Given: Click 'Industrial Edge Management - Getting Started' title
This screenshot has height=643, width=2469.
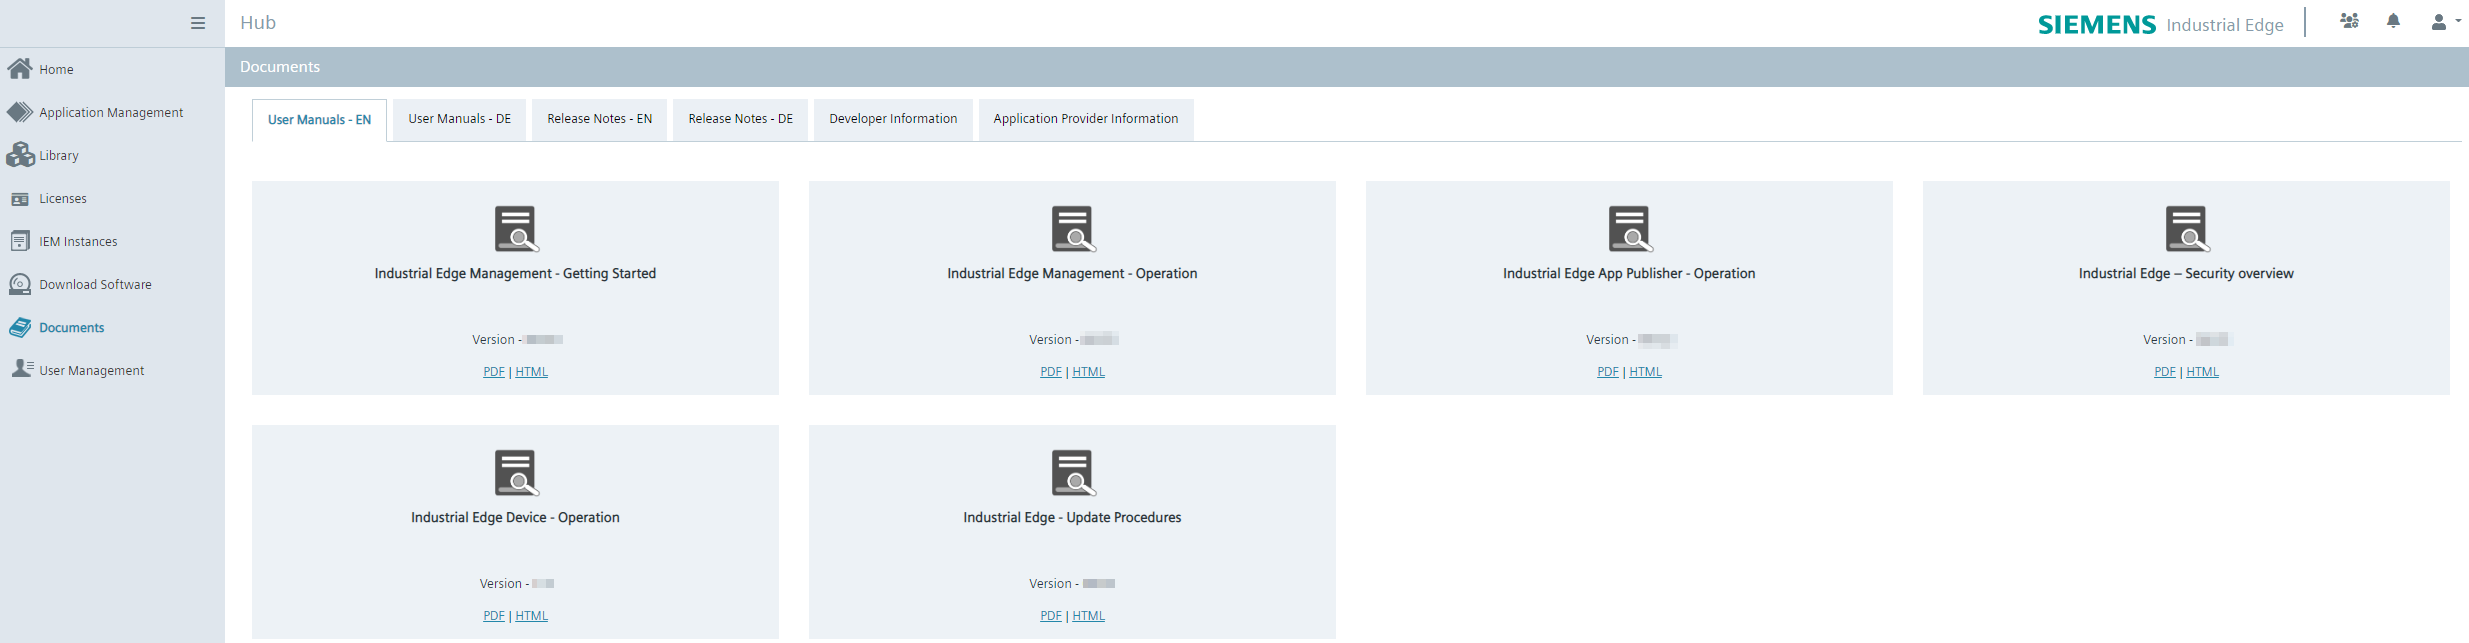Looking at the screenshot, I should point(515,274).
